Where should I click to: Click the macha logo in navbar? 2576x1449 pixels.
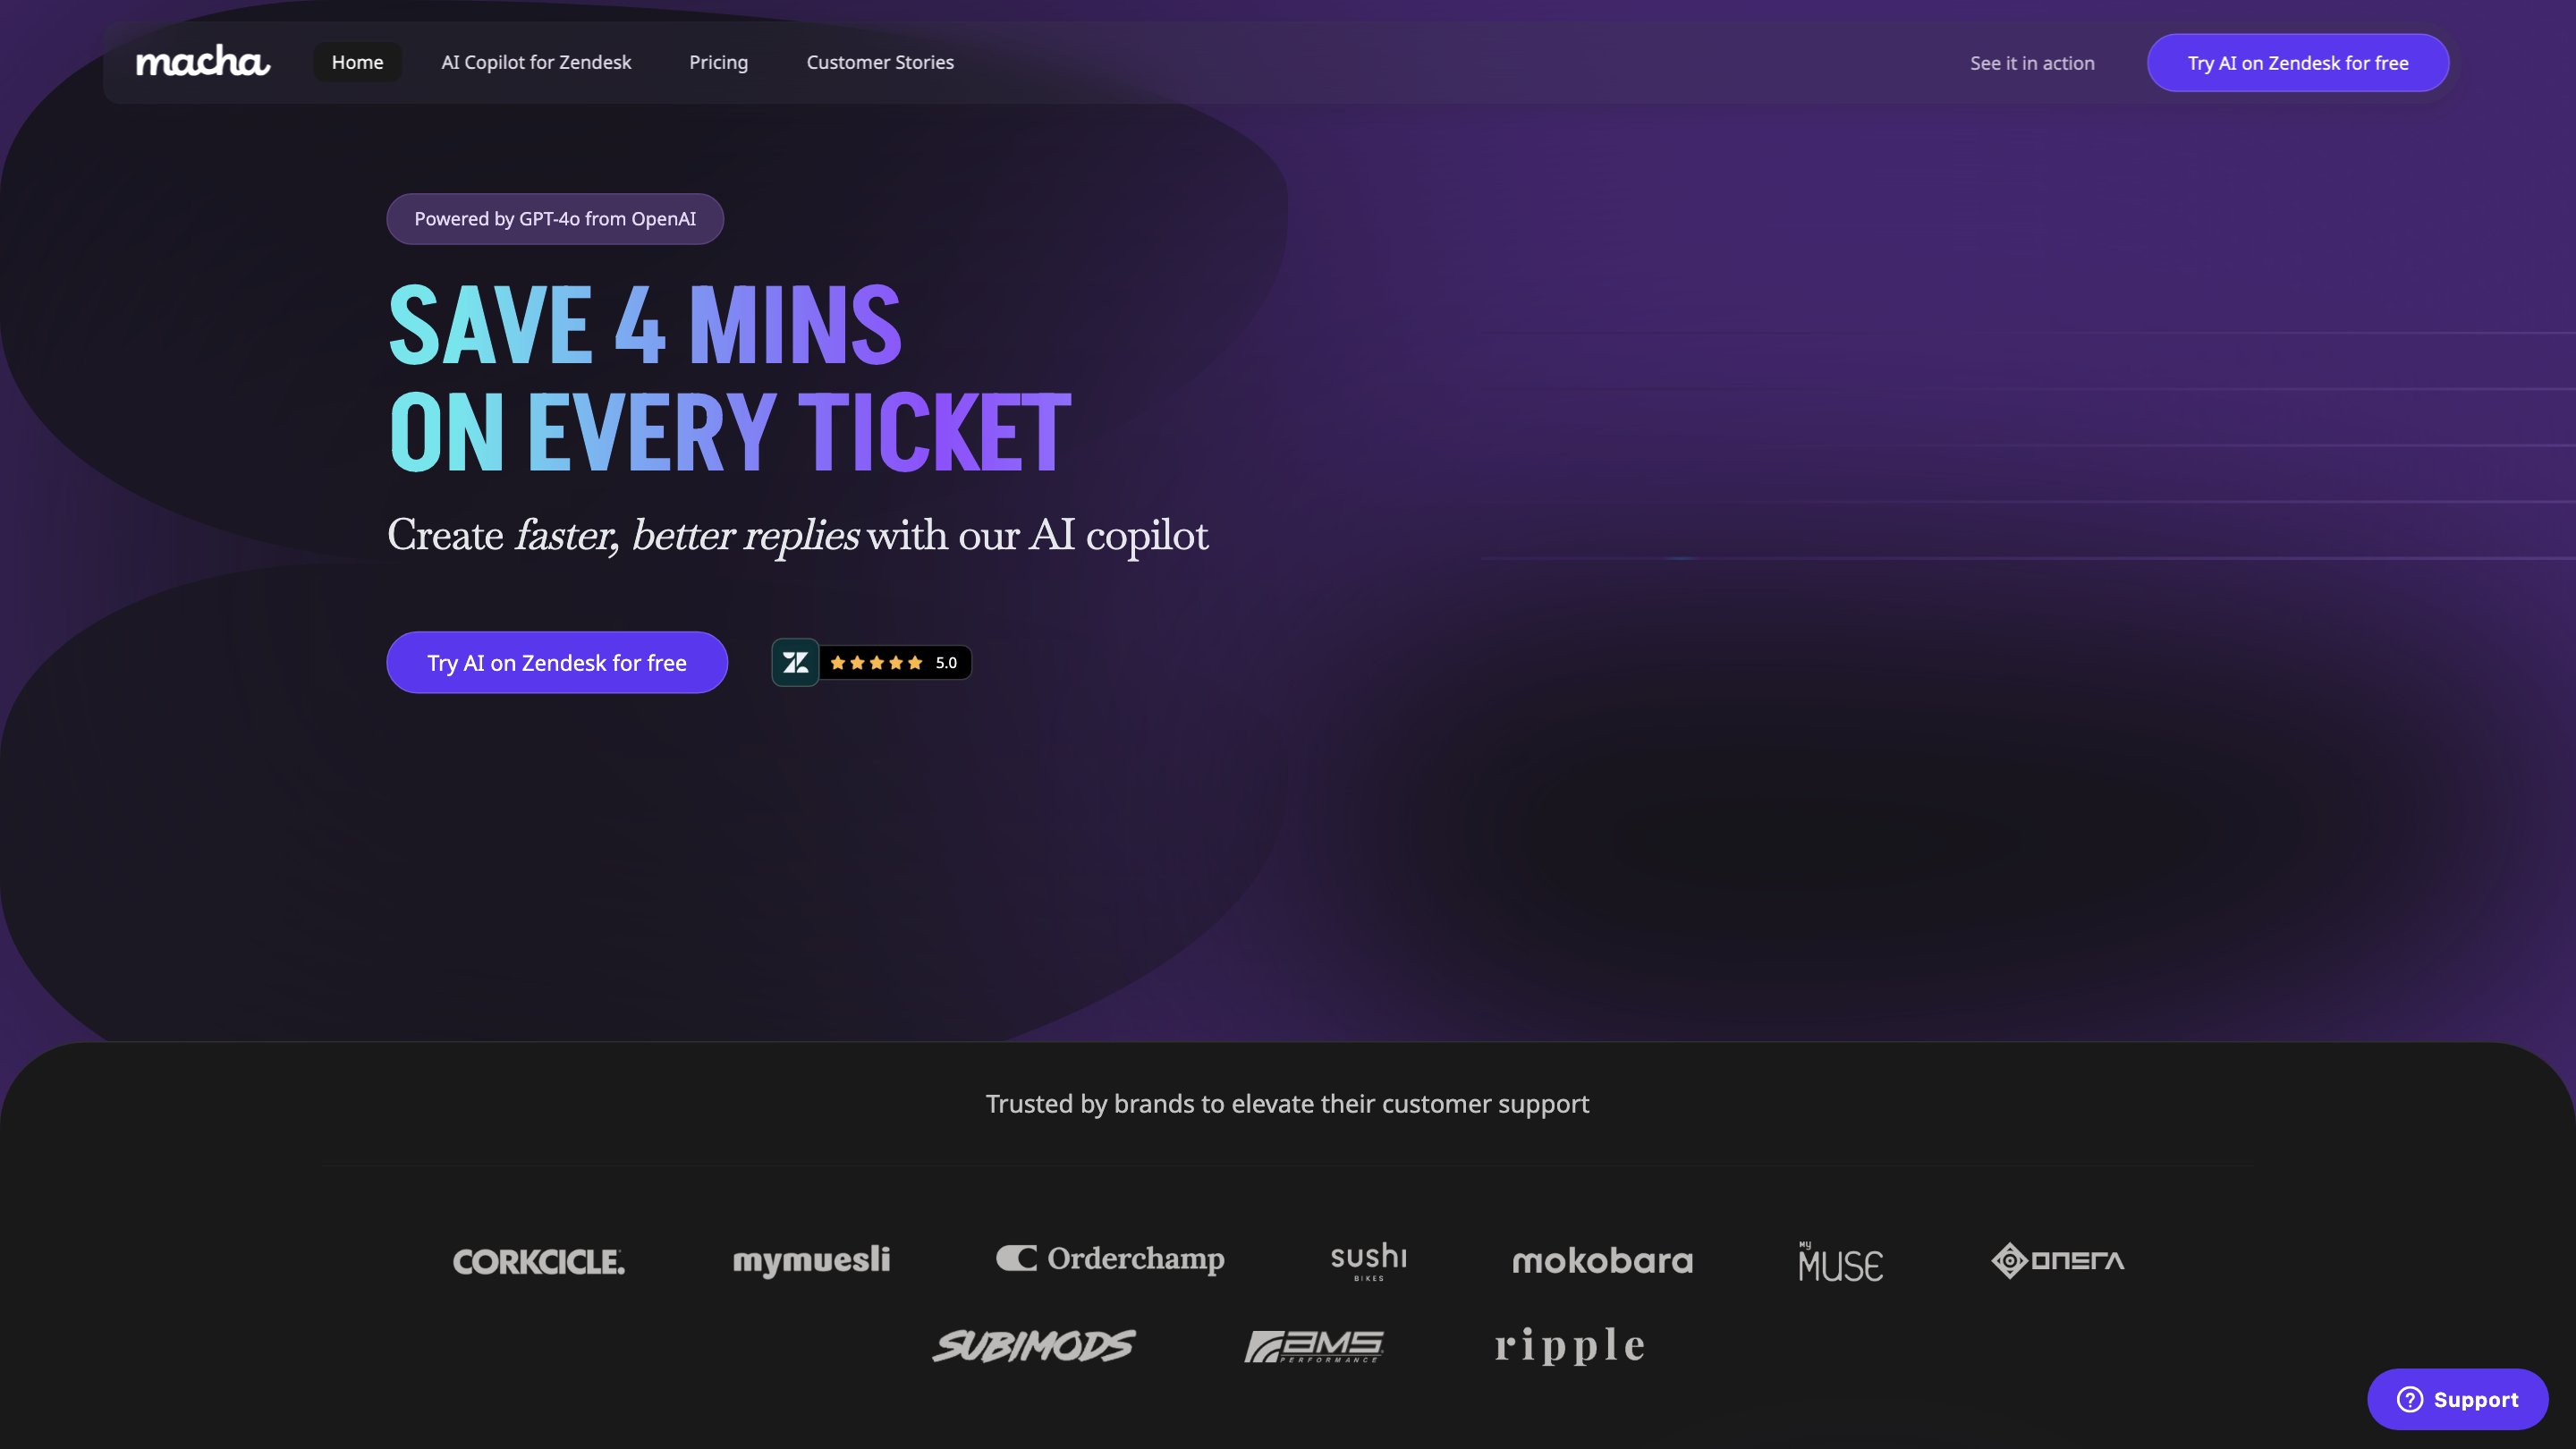203,62
